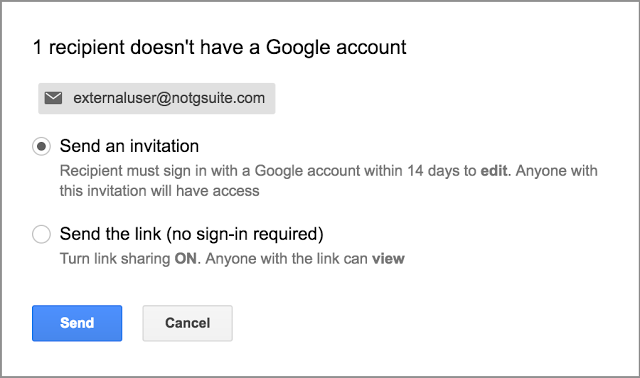Click the blue Send button
Screen dimensions: 640x378
tap(77, 323)
